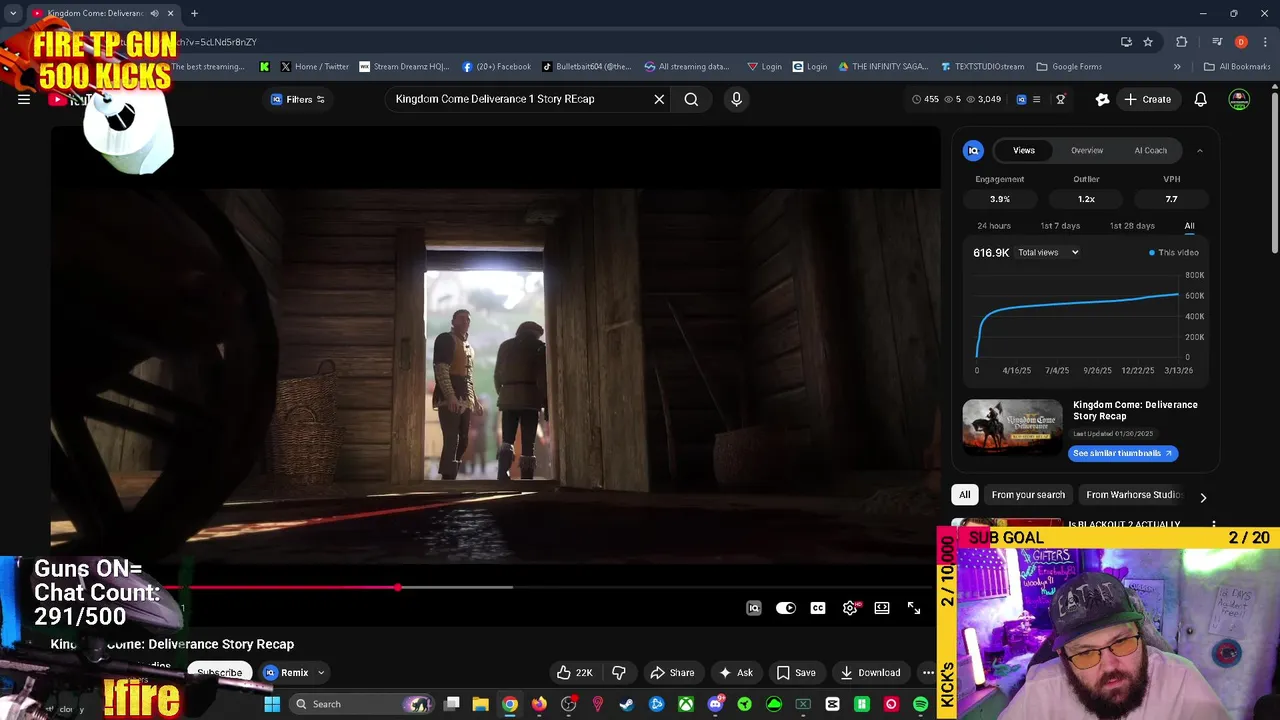Select the Views tab in vidIQ panel

pyautogui.click(x=1024, y=150)
